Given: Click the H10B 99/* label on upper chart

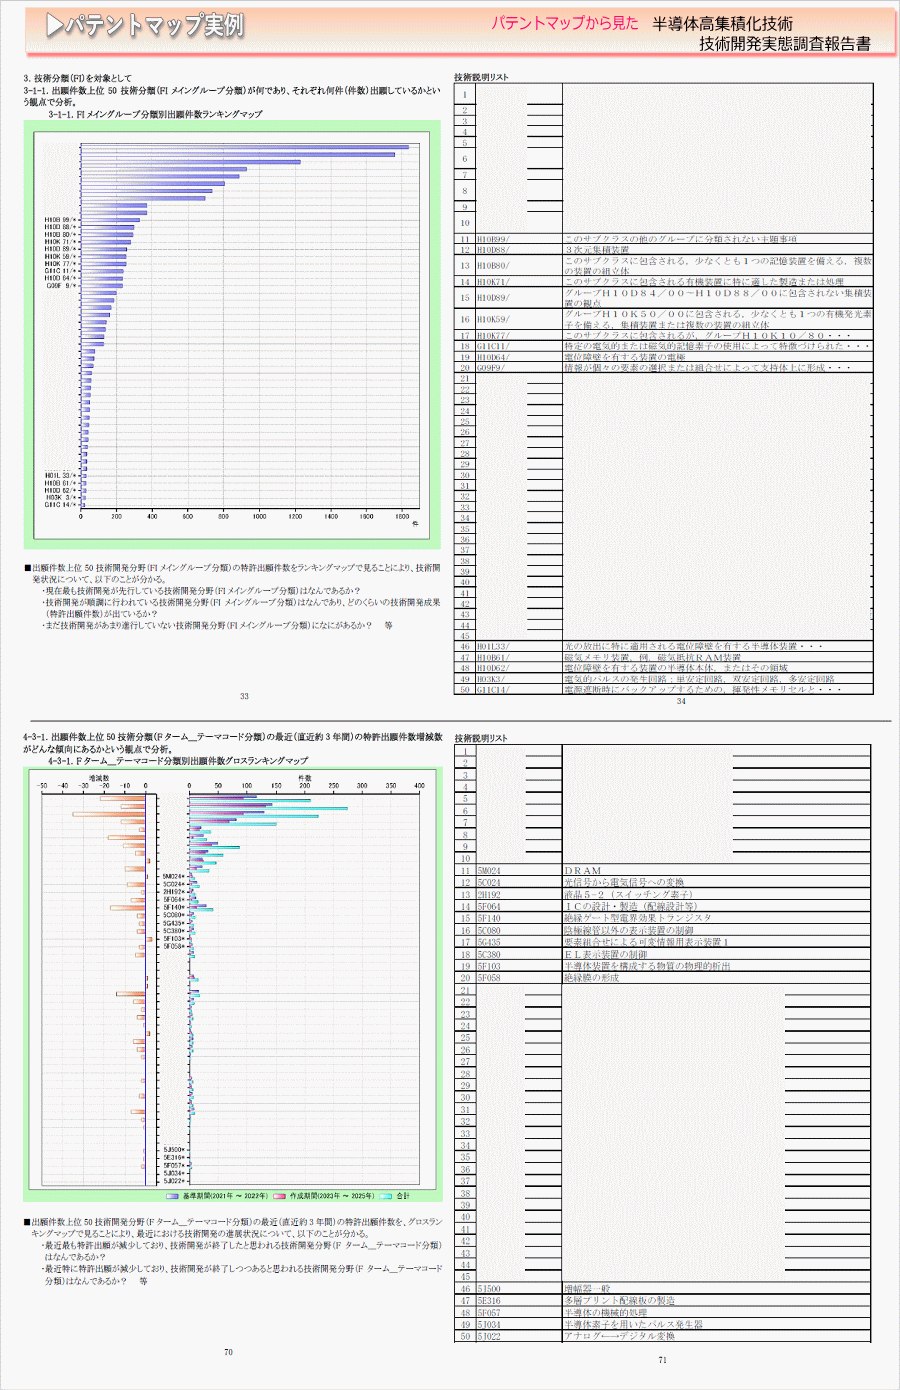Looking at the screenshot, I should point(60,219).
